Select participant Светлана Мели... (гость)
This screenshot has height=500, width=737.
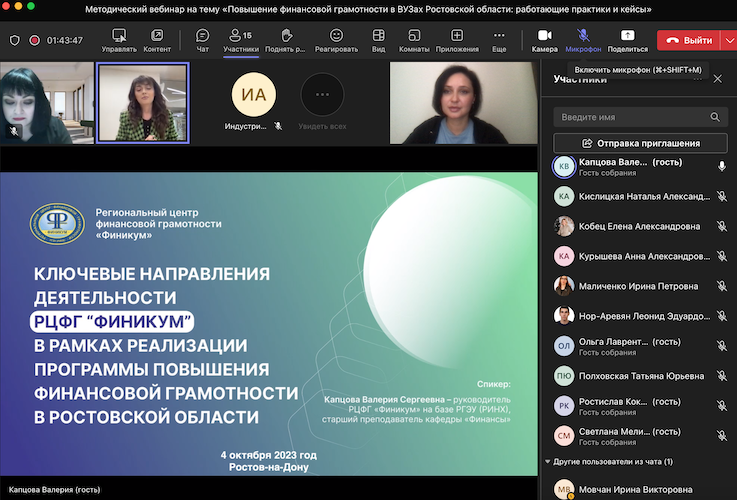(640, 436)
